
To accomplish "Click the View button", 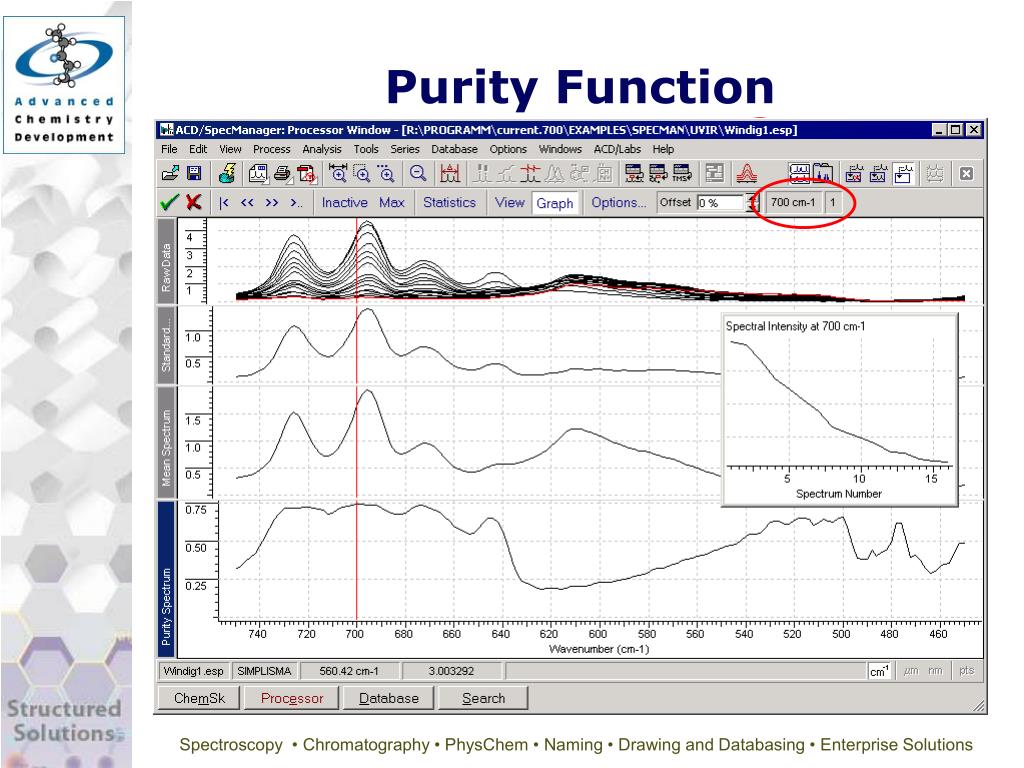I will click(509, 203).
